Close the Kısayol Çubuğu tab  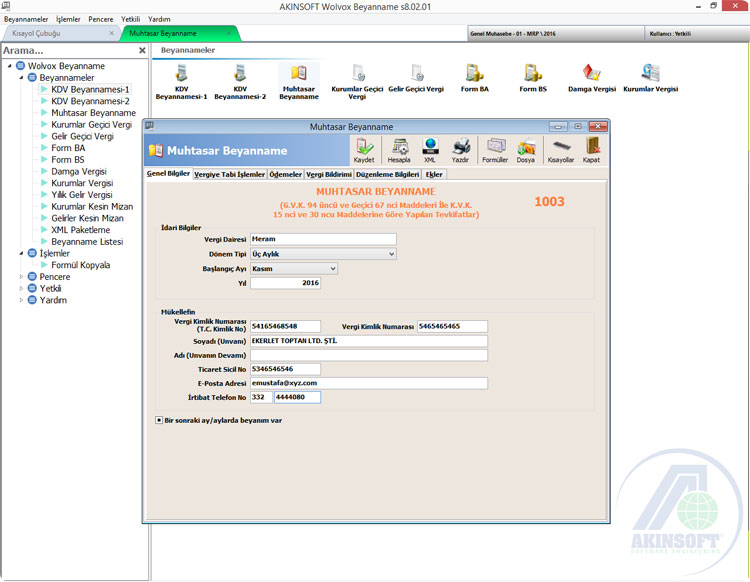pos(111,33)
